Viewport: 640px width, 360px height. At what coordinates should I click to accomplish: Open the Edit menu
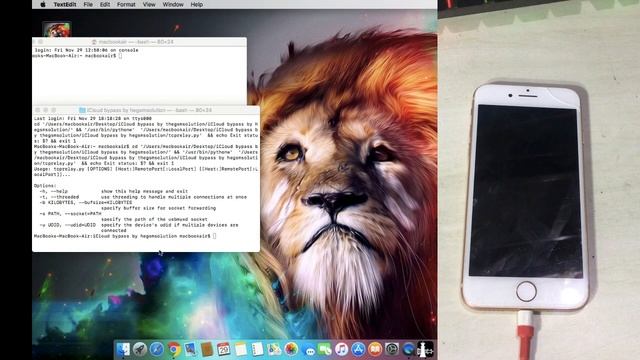[105, 4]
